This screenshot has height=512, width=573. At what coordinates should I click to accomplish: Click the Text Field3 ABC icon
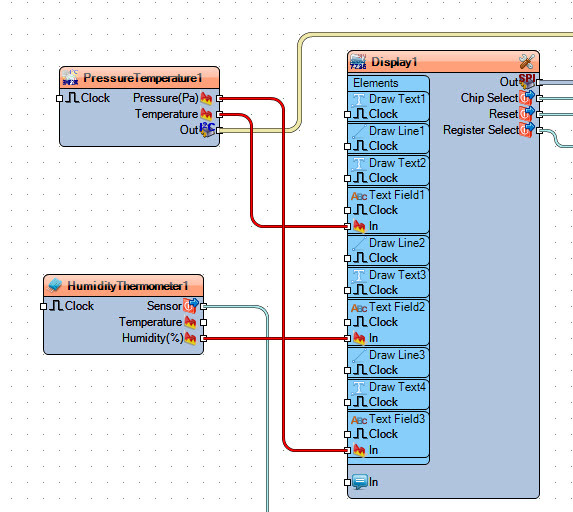coord(359,420)
